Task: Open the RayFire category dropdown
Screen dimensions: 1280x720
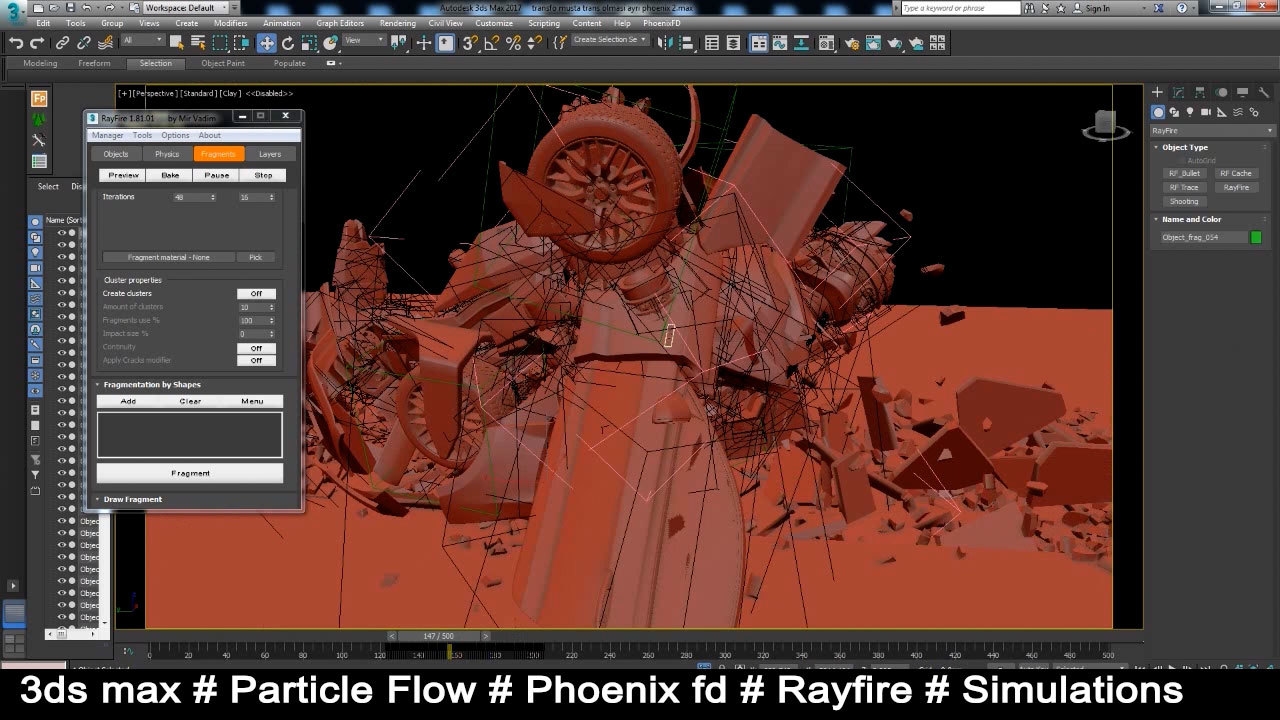Action: pos(1211,131)
